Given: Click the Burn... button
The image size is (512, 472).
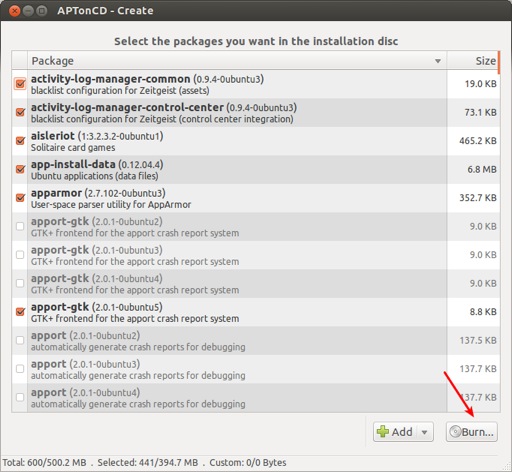Looking at the screenshot, I should [x=472, y=432].
